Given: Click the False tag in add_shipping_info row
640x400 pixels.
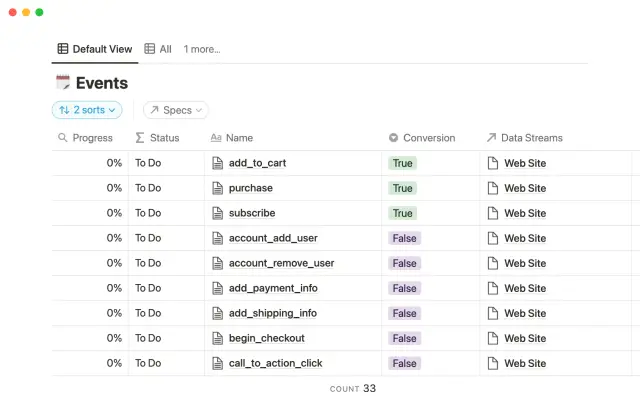Looking at the screenshot, I should pos(404,313).
